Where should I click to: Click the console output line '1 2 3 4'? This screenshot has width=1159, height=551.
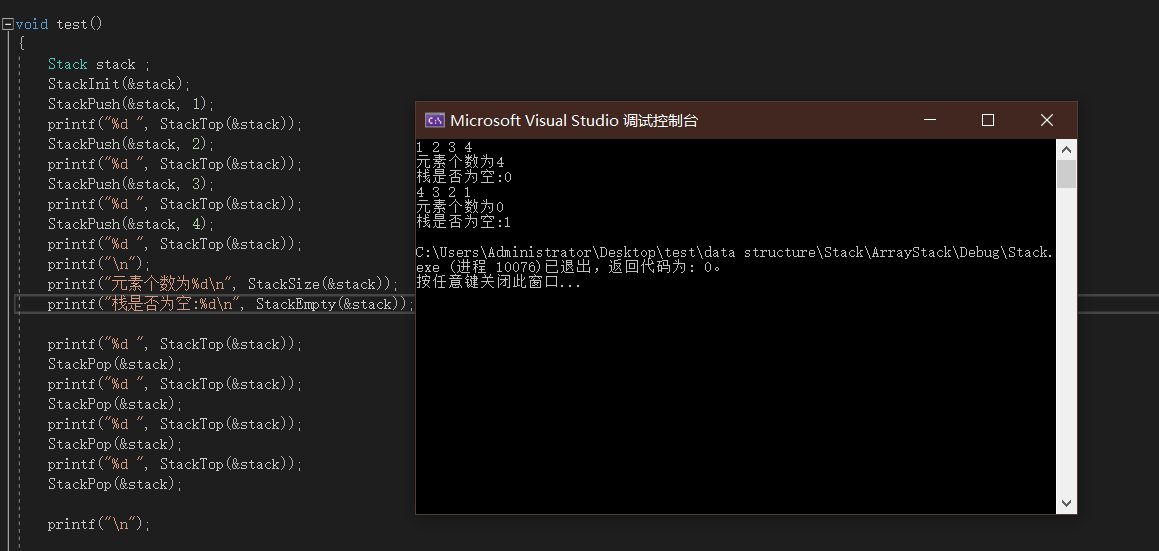click(x=444, y=147)
